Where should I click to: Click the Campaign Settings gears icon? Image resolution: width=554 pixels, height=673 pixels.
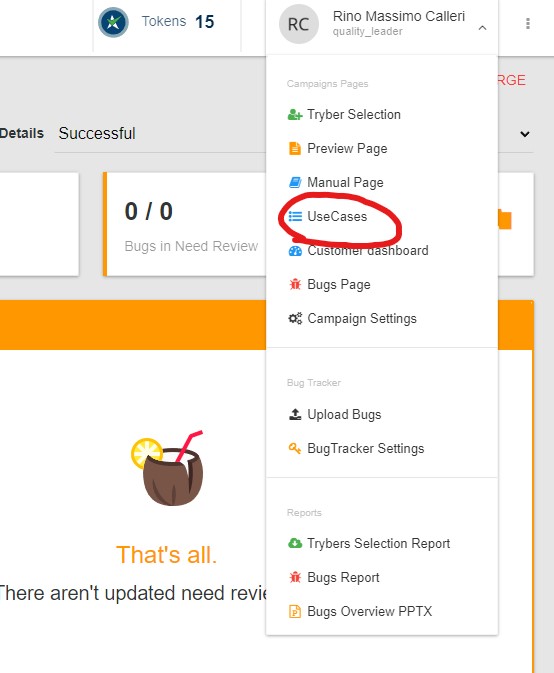pos(295,318)
